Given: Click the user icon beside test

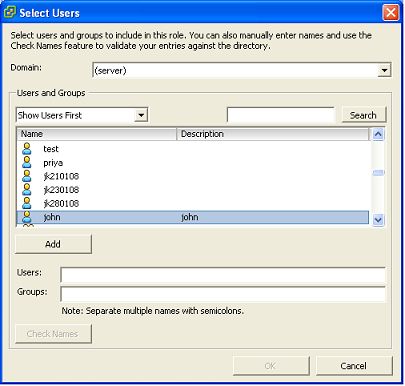Looking at the screenshot, I should (x=27, y=149).
